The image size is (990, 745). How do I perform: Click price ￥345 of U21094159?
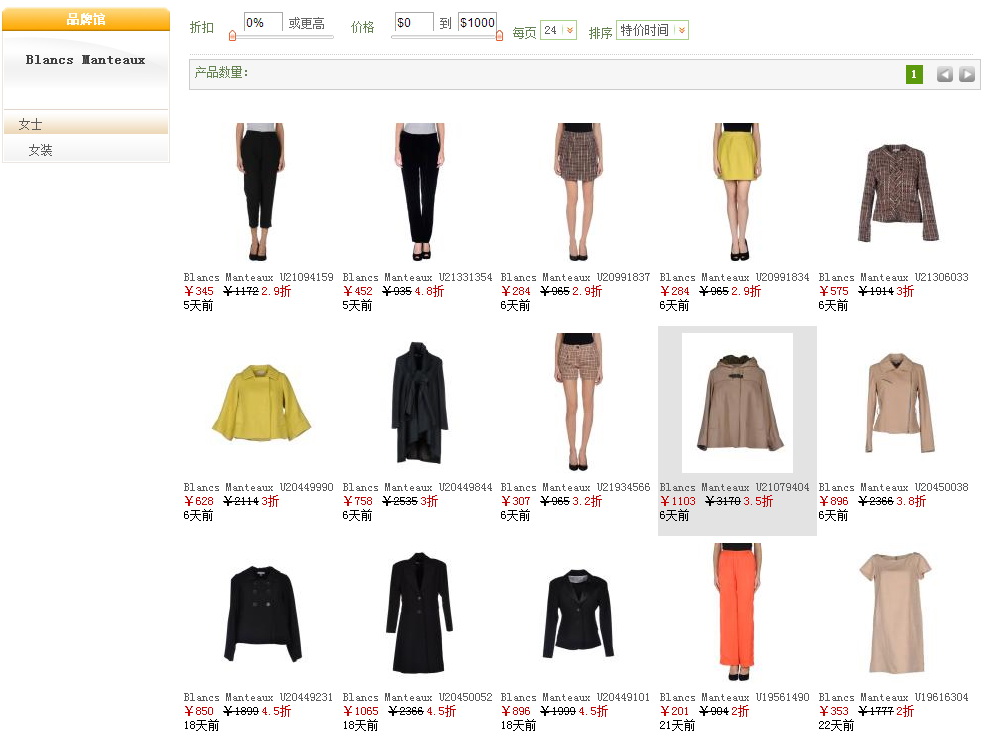[199, 291]
